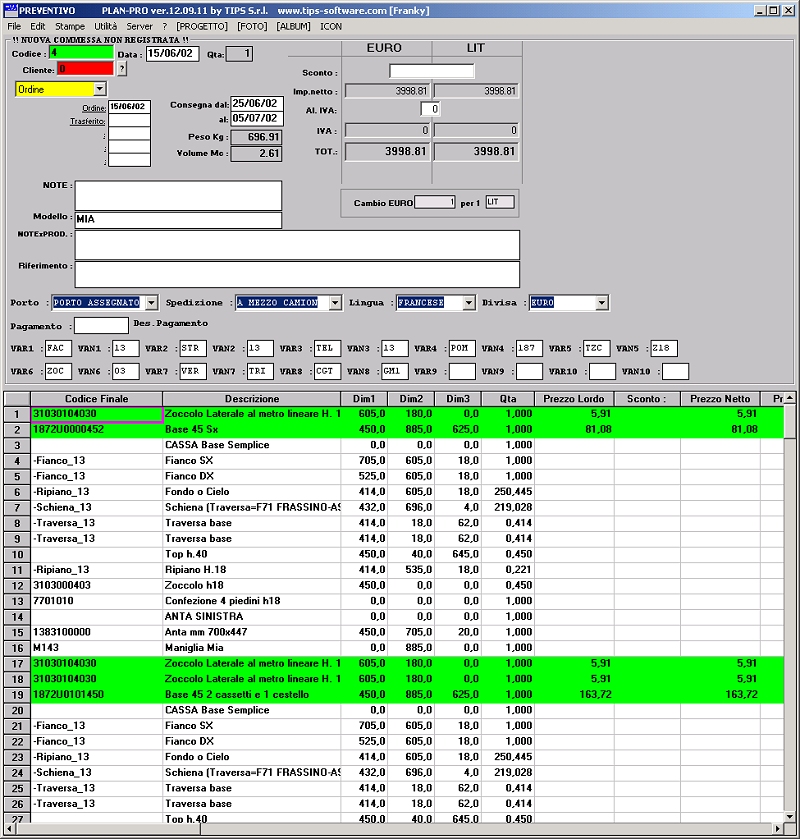Select row header number 19
This screenshot has height=839, width=800.
click(17, 695)
